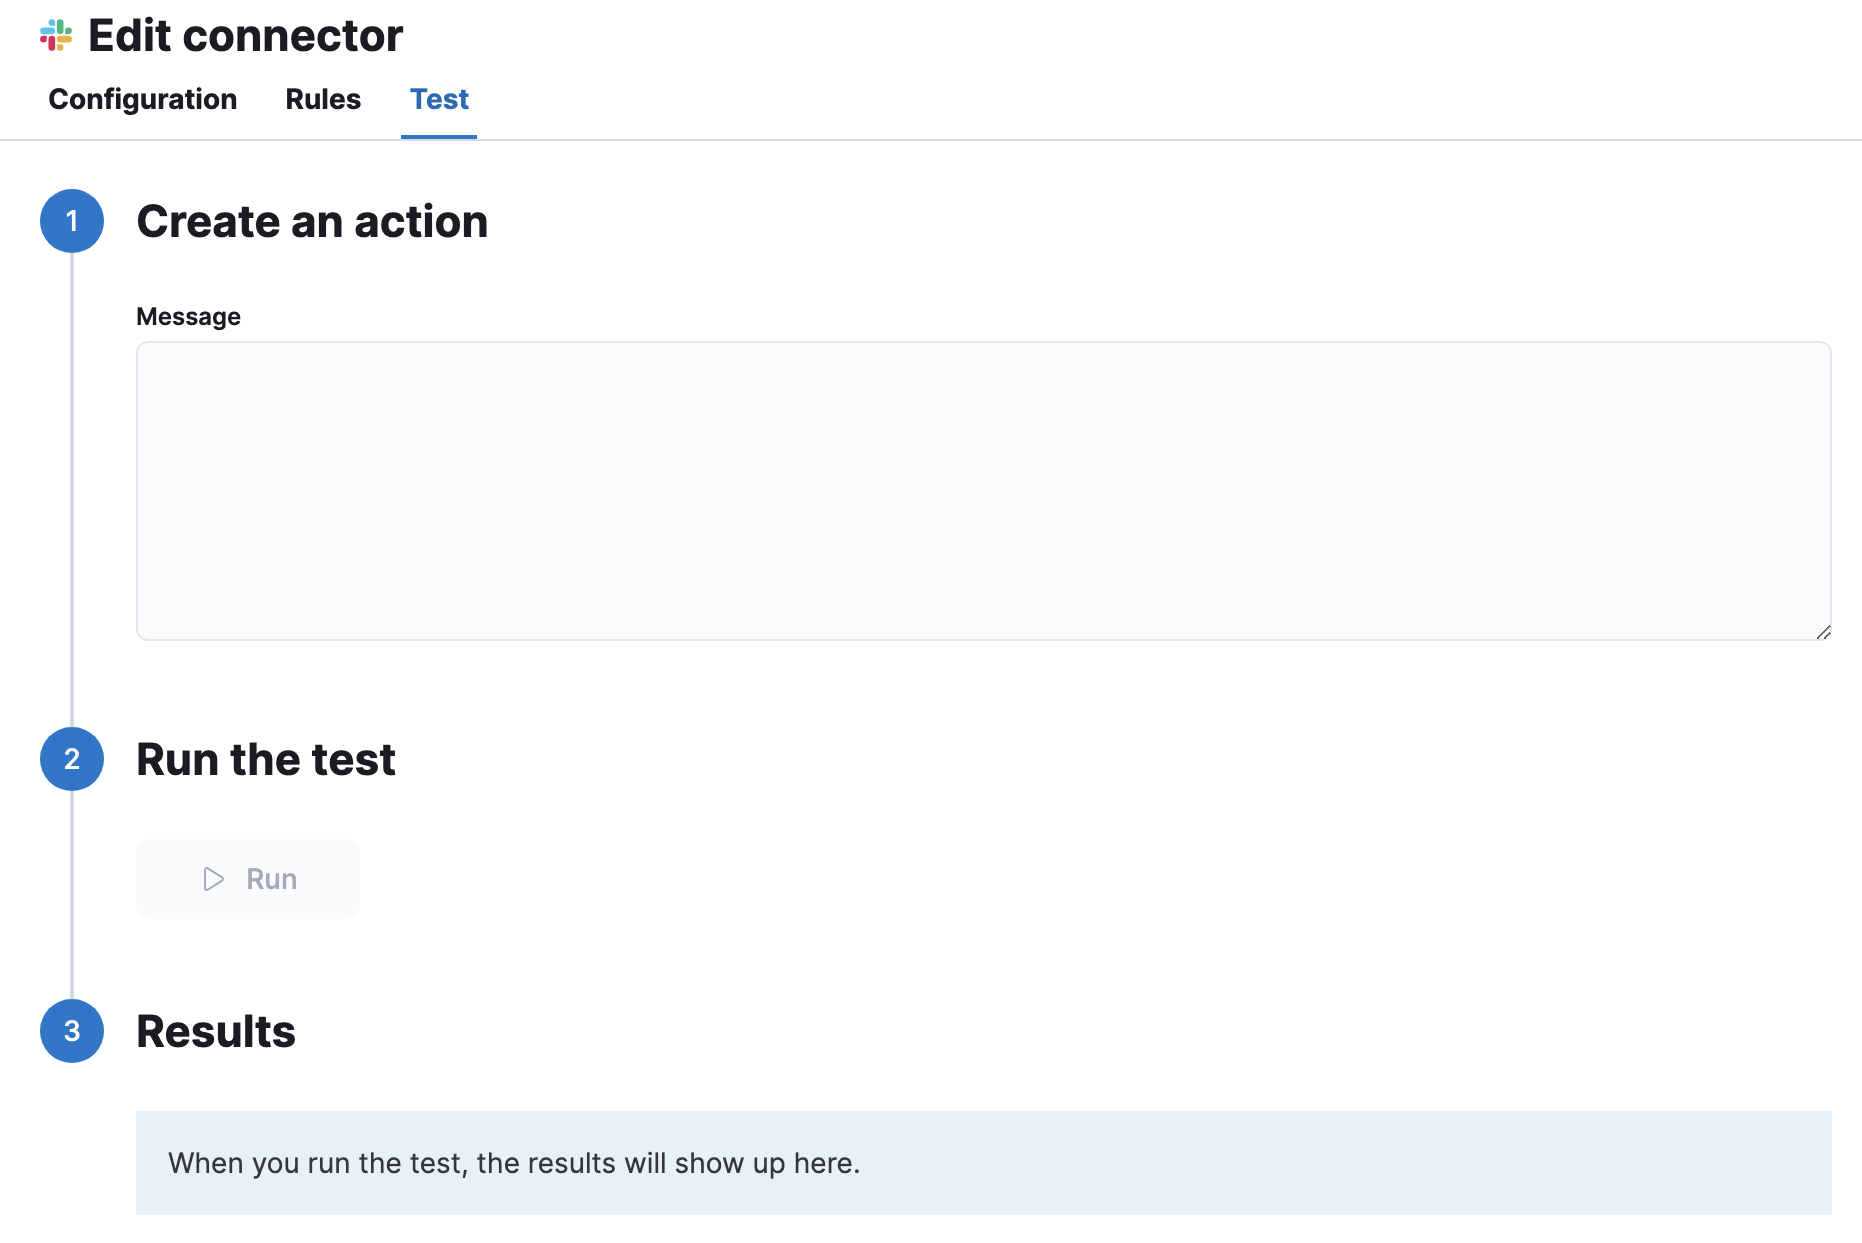1862x1243 pixels.
Task: Click the textarea resize handle
Action: pos(1824,630)
